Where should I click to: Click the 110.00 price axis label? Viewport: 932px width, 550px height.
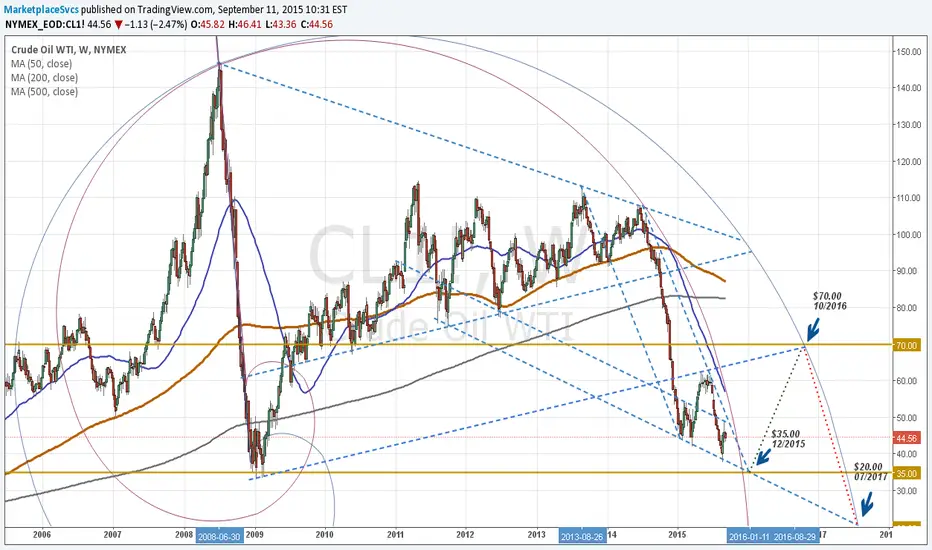pyautogui.click(x=908, y=198)
